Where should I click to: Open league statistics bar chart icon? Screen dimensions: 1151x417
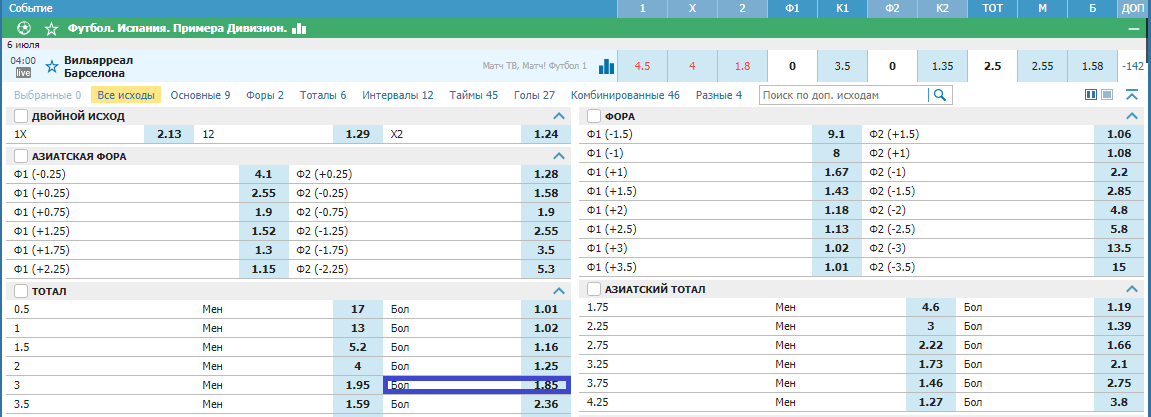pyautogui.click(x=299, y=29)
